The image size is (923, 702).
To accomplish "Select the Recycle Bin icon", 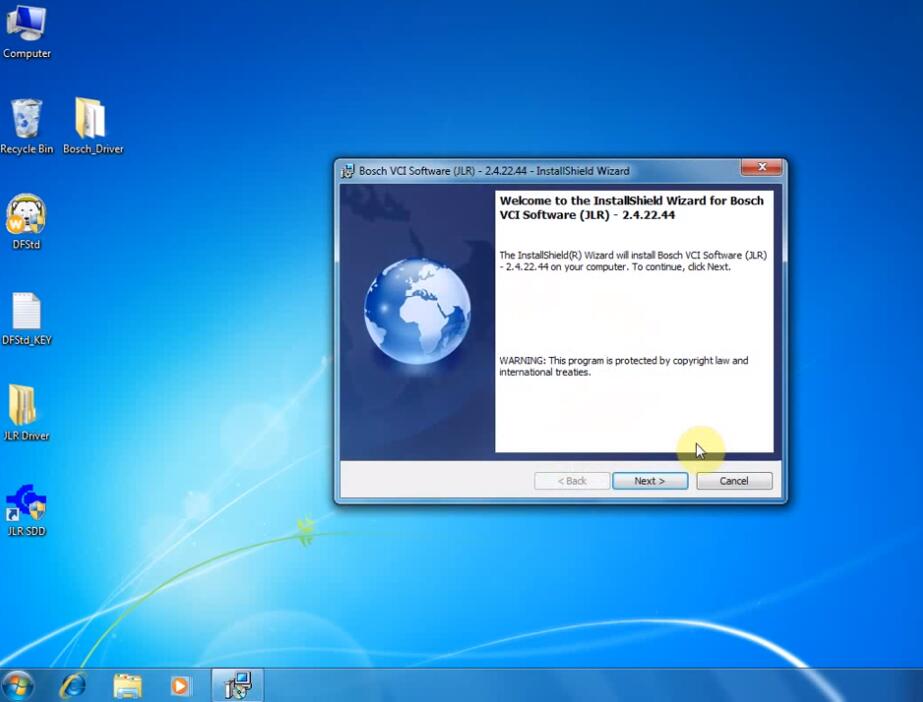I will coord(26,126).
